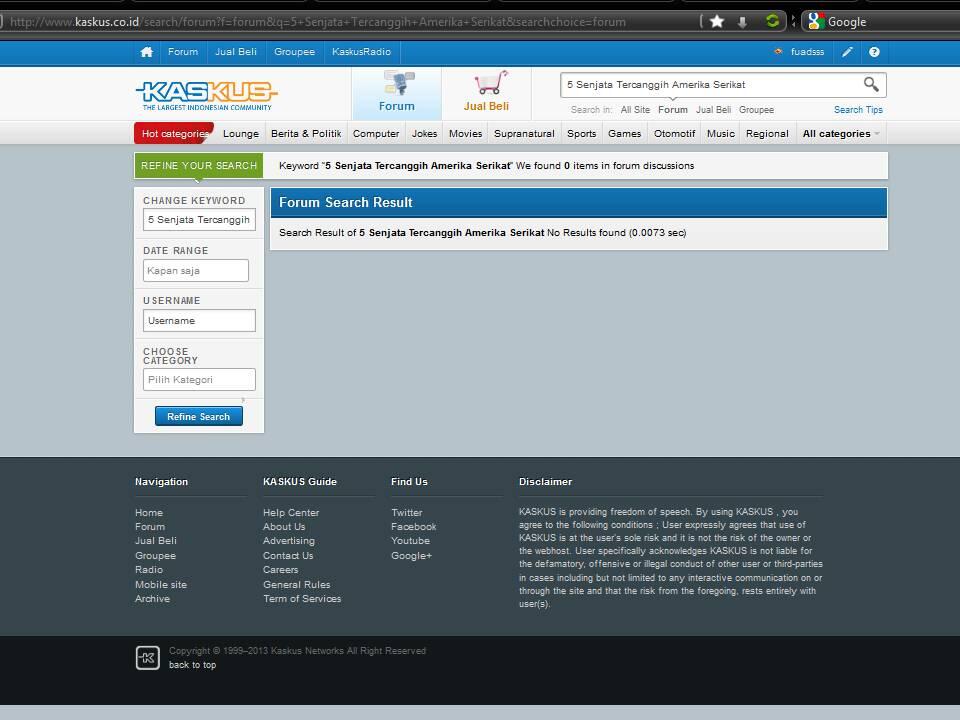Open Groupee in top navigation bar

click(294, 52)
